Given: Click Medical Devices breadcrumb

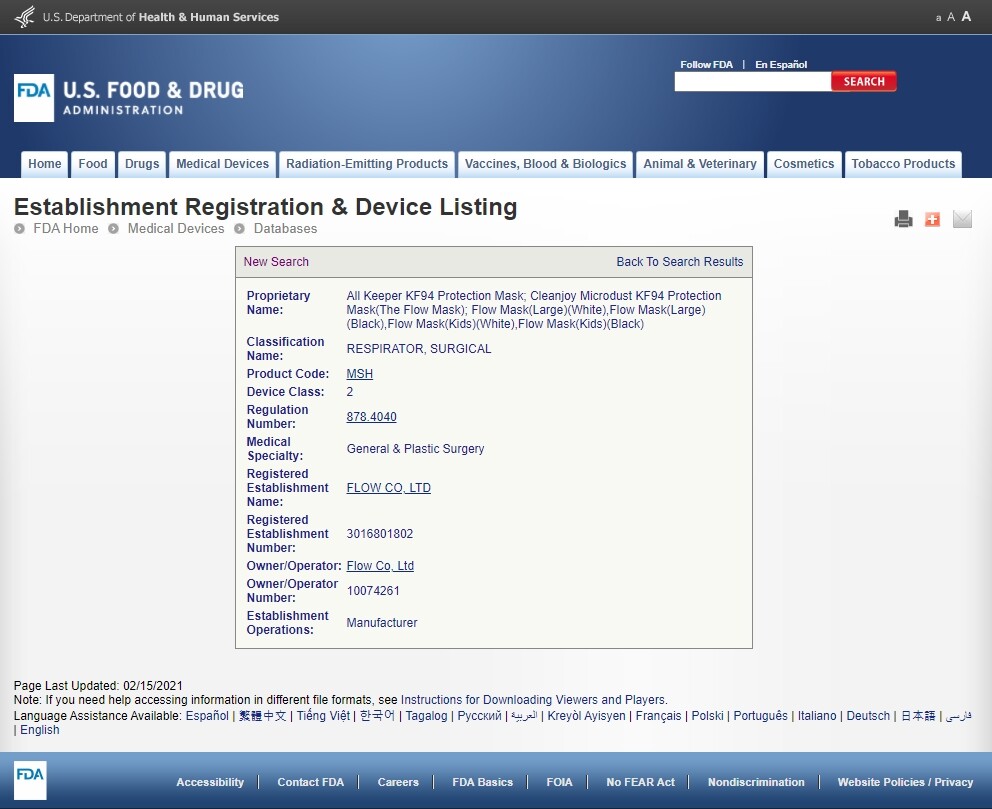Looking at the screenshot, I should coord(176,228).
